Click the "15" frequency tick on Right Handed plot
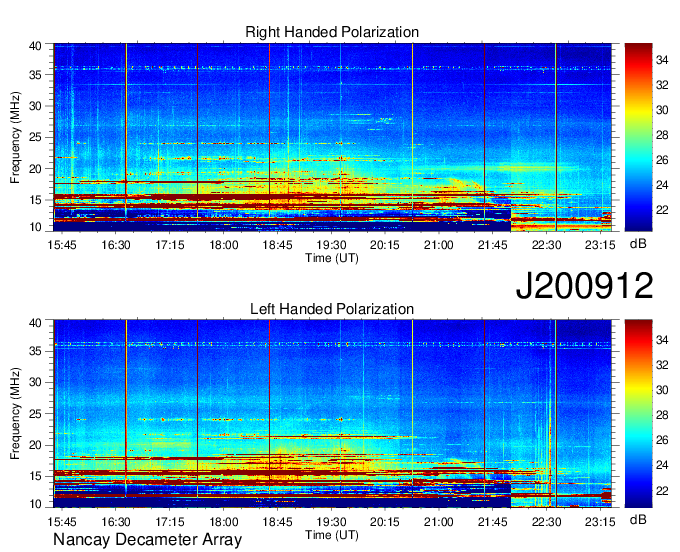 (35, 200)
